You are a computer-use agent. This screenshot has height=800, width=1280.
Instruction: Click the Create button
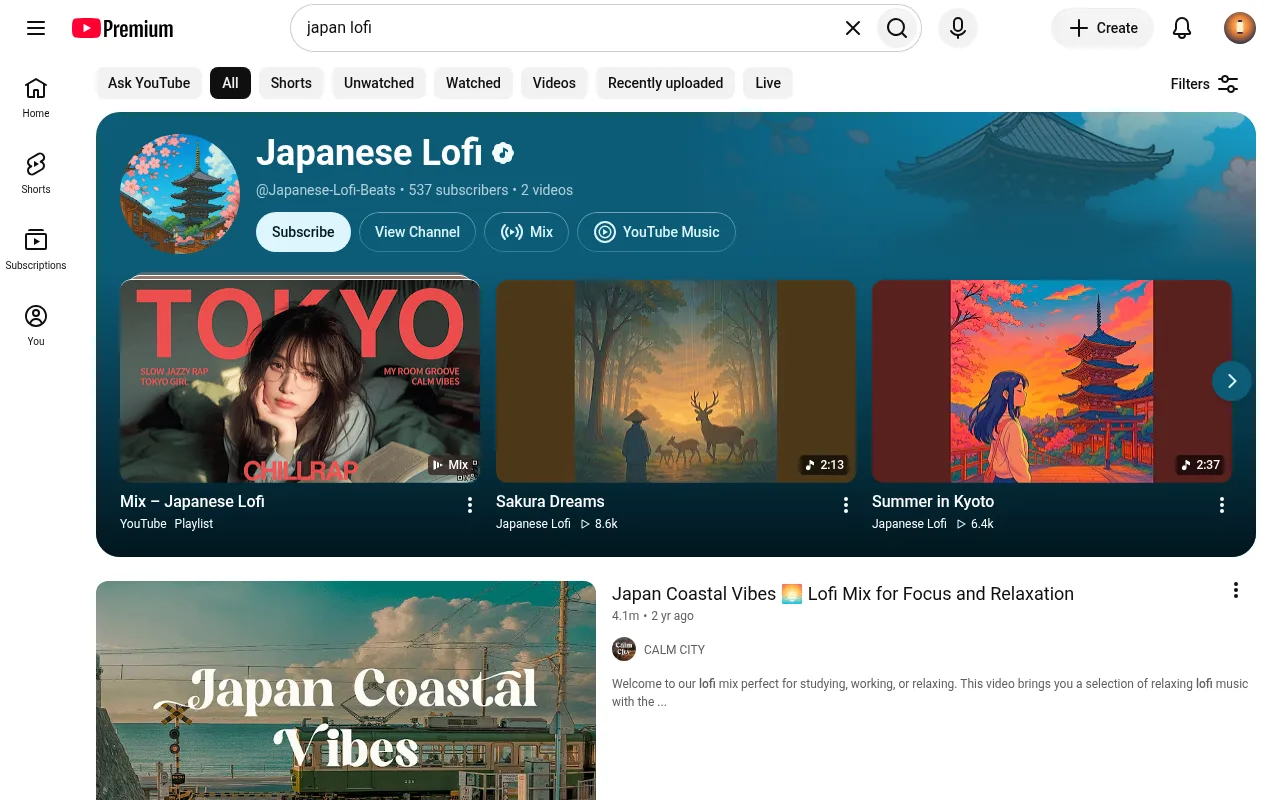click(1102, 28)
